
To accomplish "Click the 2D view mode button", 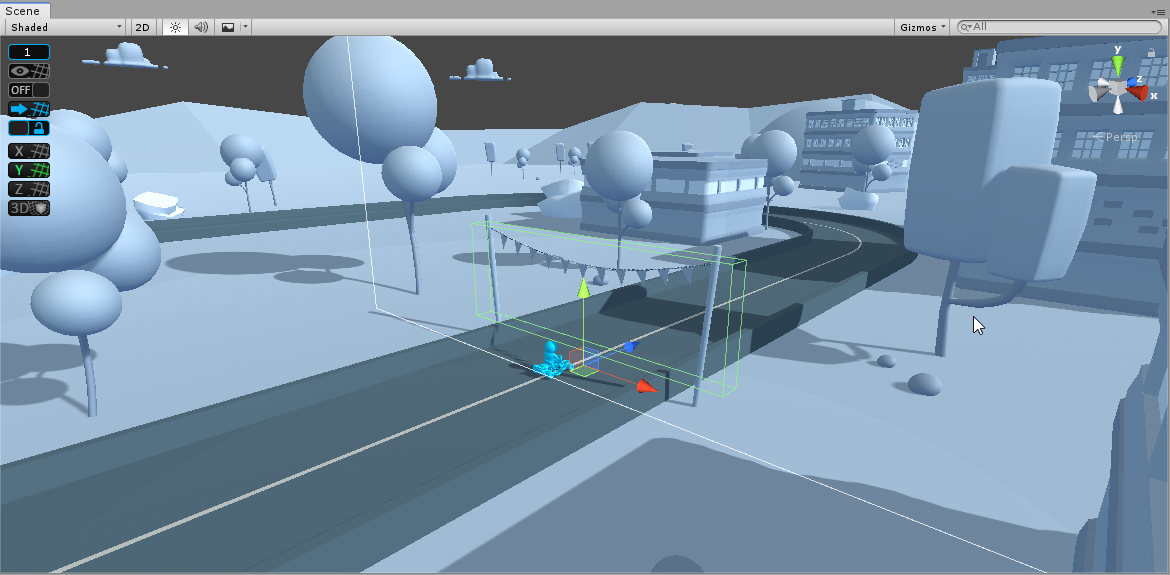I will tap(142, 27).
